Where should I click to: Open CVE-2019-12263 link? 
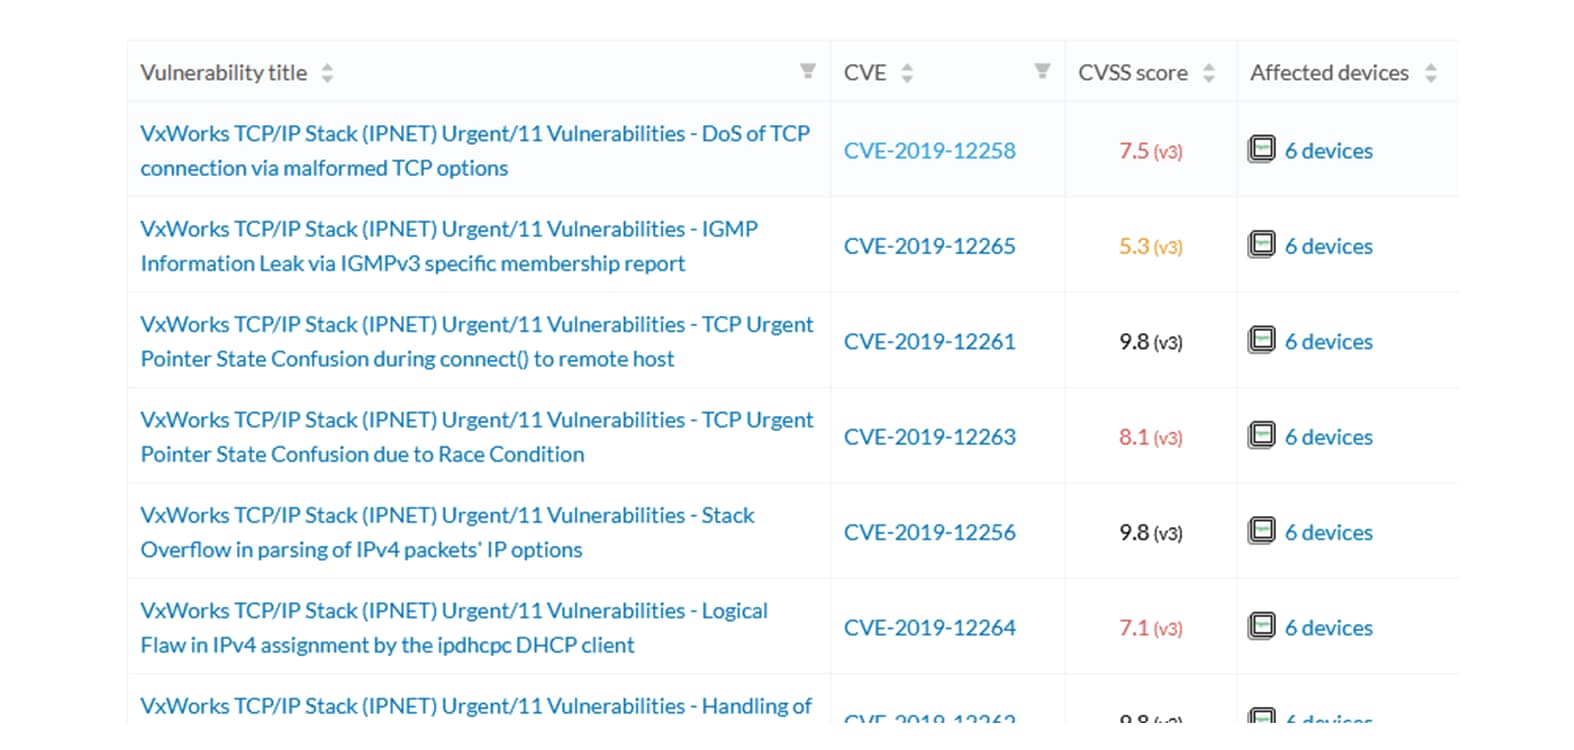[x=929, y=437]
